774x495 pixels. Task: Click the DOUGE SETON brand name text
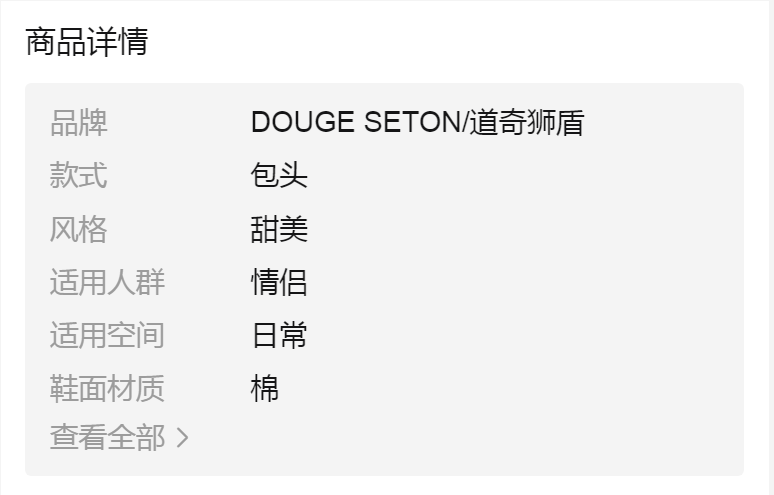[355, 123]
